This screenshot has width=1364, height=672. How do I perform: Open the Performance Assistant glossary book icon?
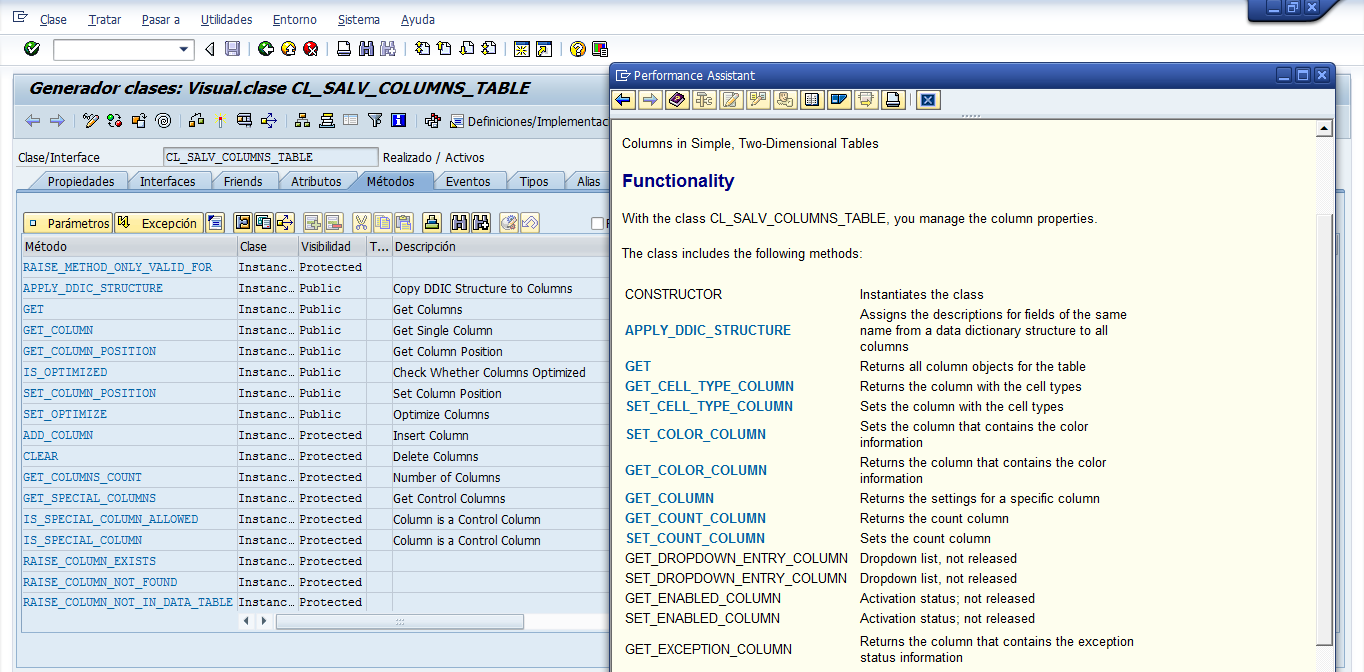679,99
